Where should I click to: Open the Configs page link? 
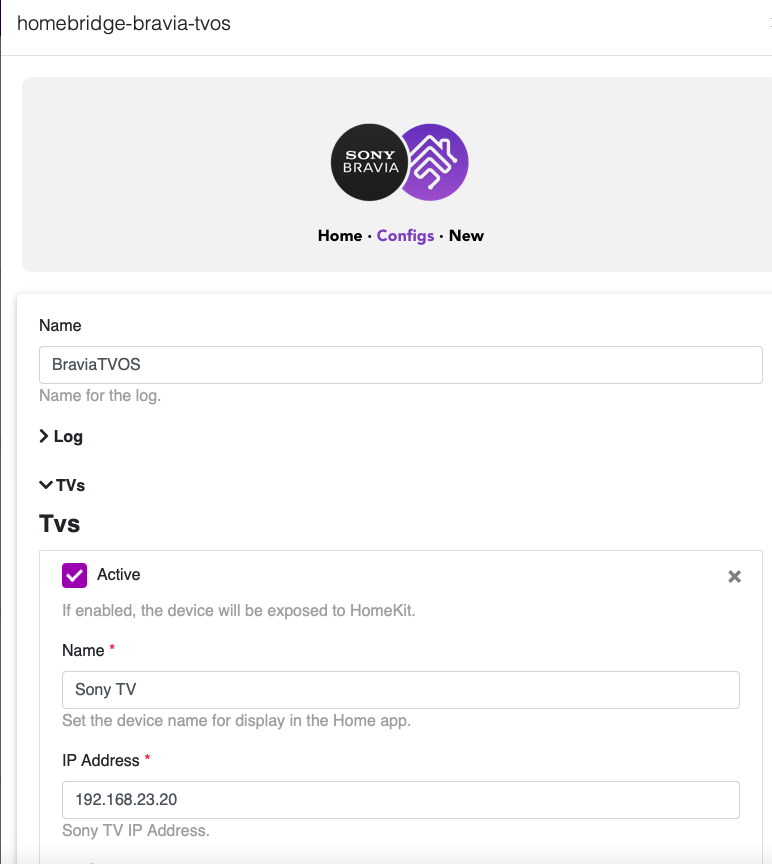click(405, 236)
